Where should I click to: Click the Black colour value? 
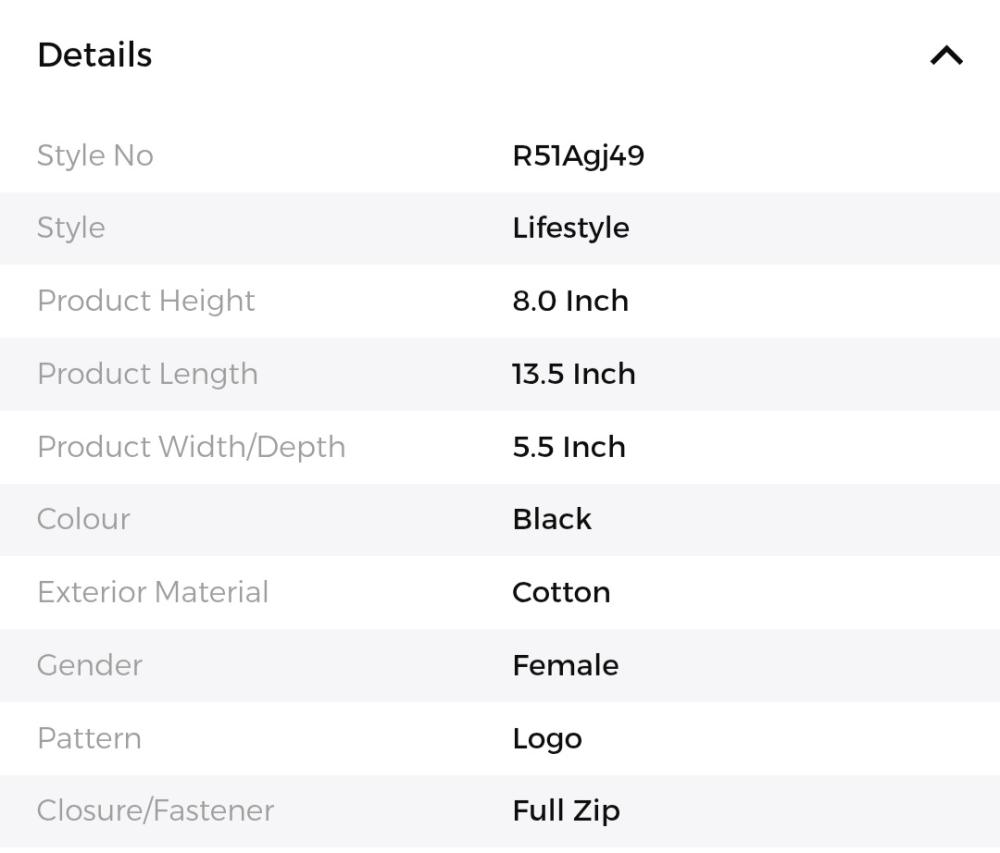click(x=551, y=519)
